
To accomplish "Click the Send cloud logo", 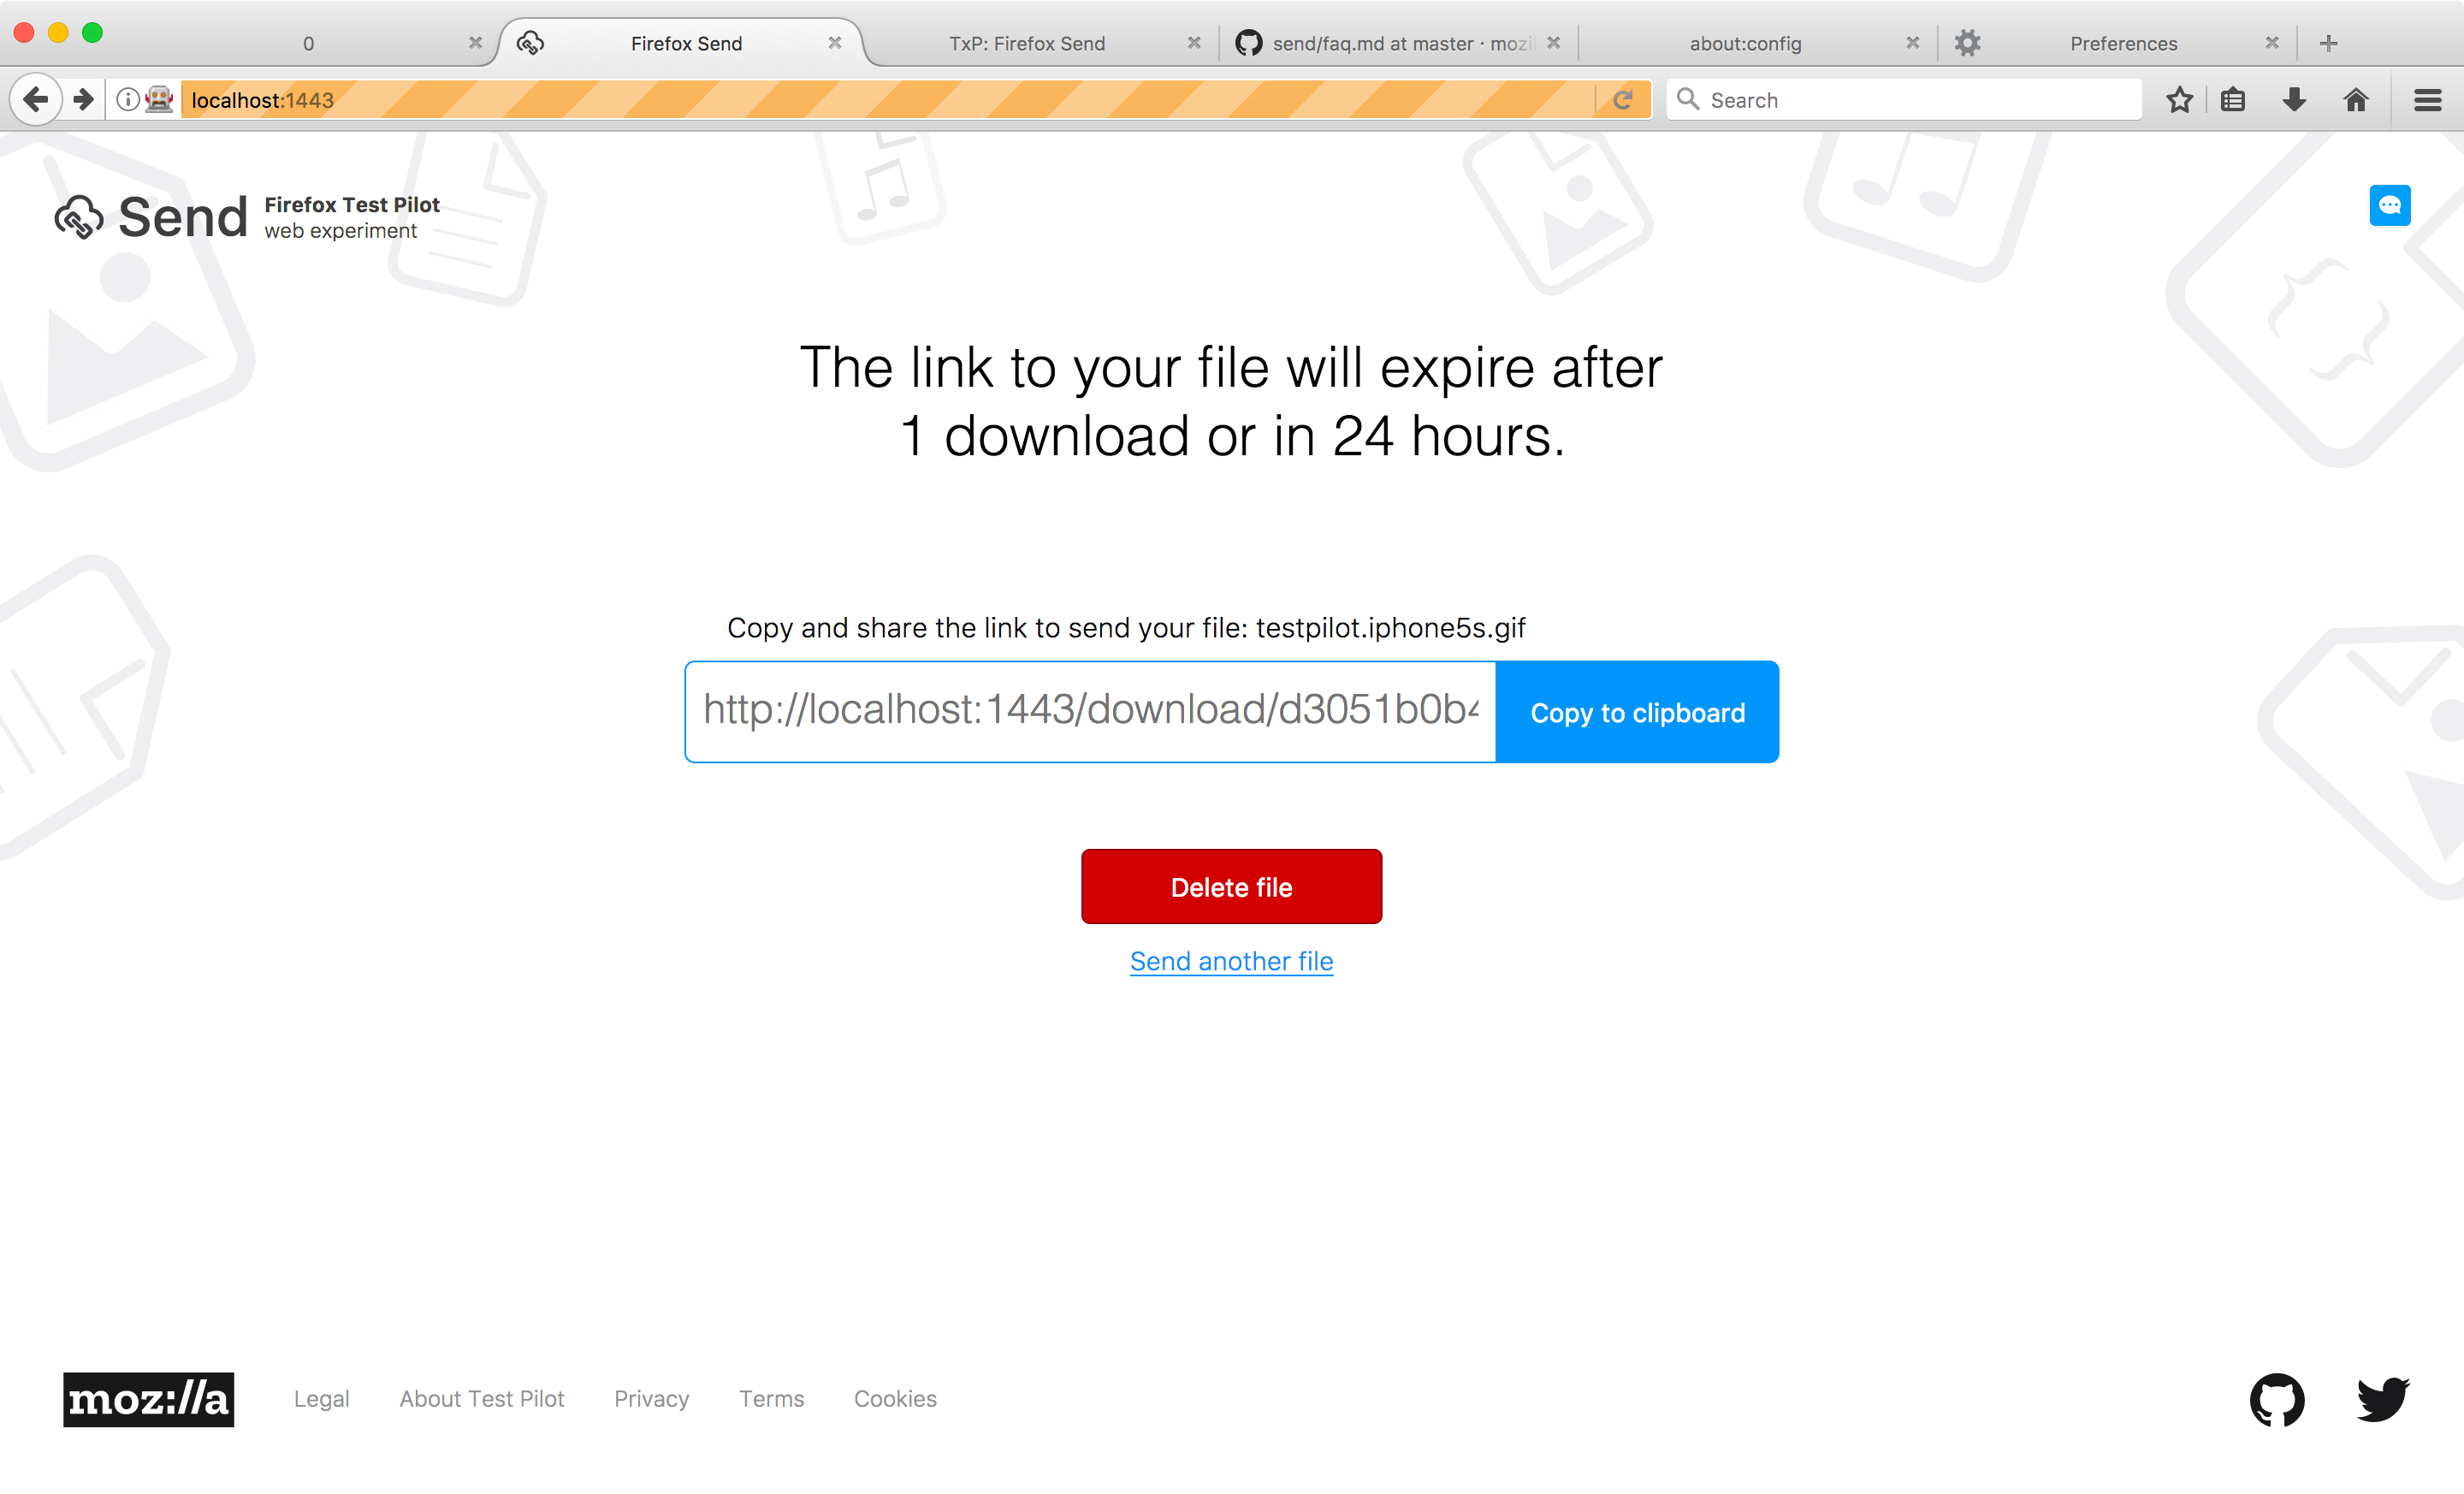I will (79, 217).
